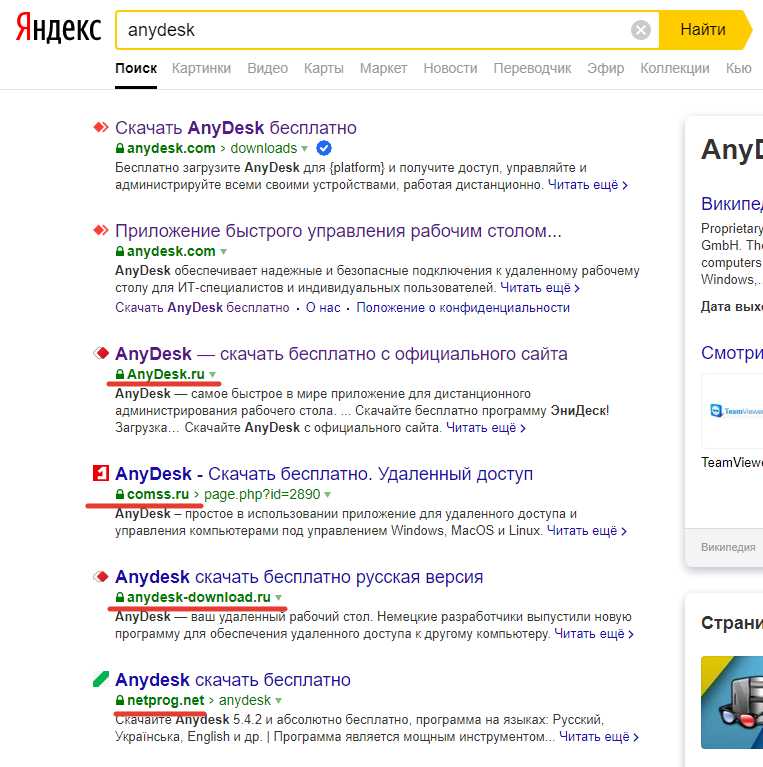Click 'Читать ещё' on AnyDesk.ru result

(x=486, y=428)
